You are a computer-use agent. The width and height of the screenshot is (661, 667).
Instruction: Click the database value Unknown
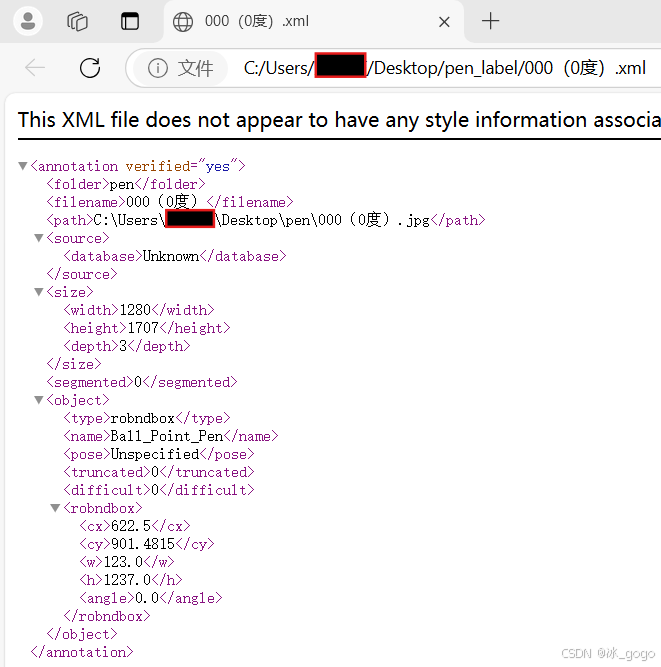171,256
